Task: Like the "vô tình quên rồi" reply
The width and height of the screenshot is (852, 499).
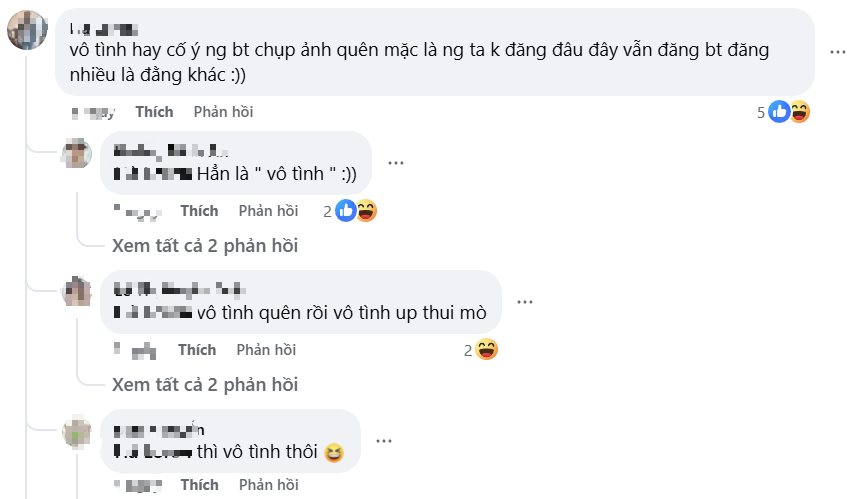Action: click(197, 350)
